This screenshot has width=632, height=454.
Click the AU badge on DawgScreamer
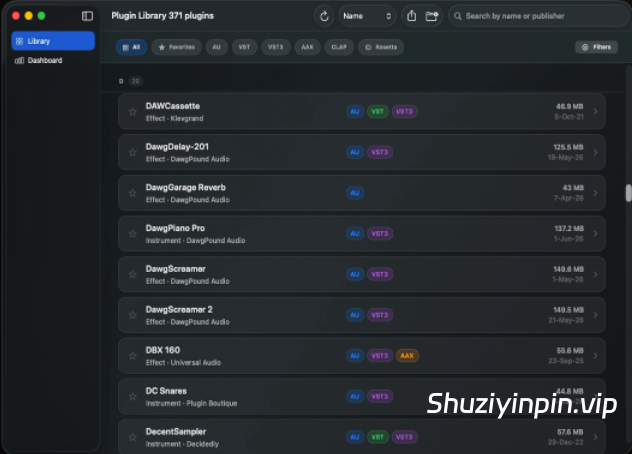pyautogui.click(x=355, y=275)
